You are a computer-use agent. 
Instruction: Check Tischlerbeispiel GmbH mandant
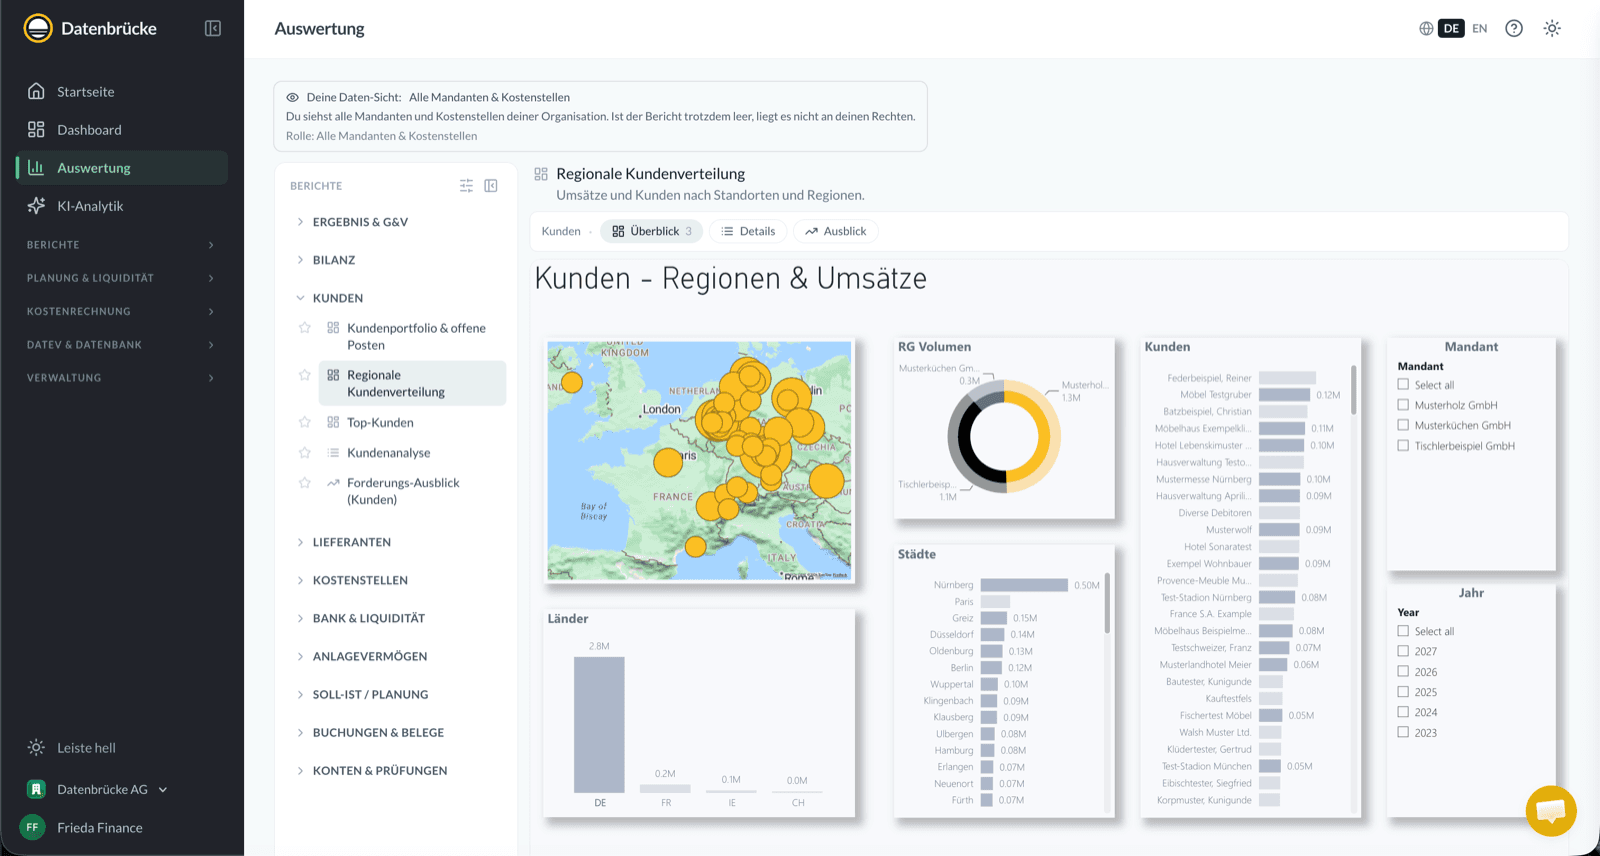(x=1403, y=446)
